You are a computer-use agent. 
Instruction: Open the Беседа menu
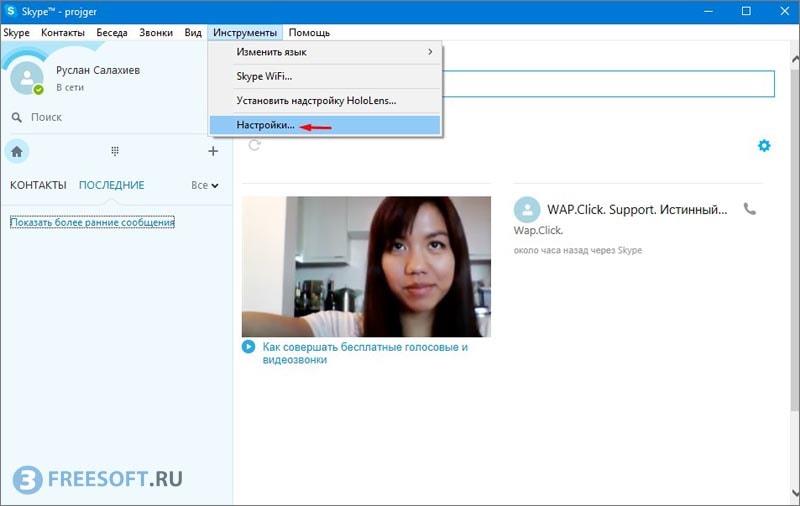point(112,33)
